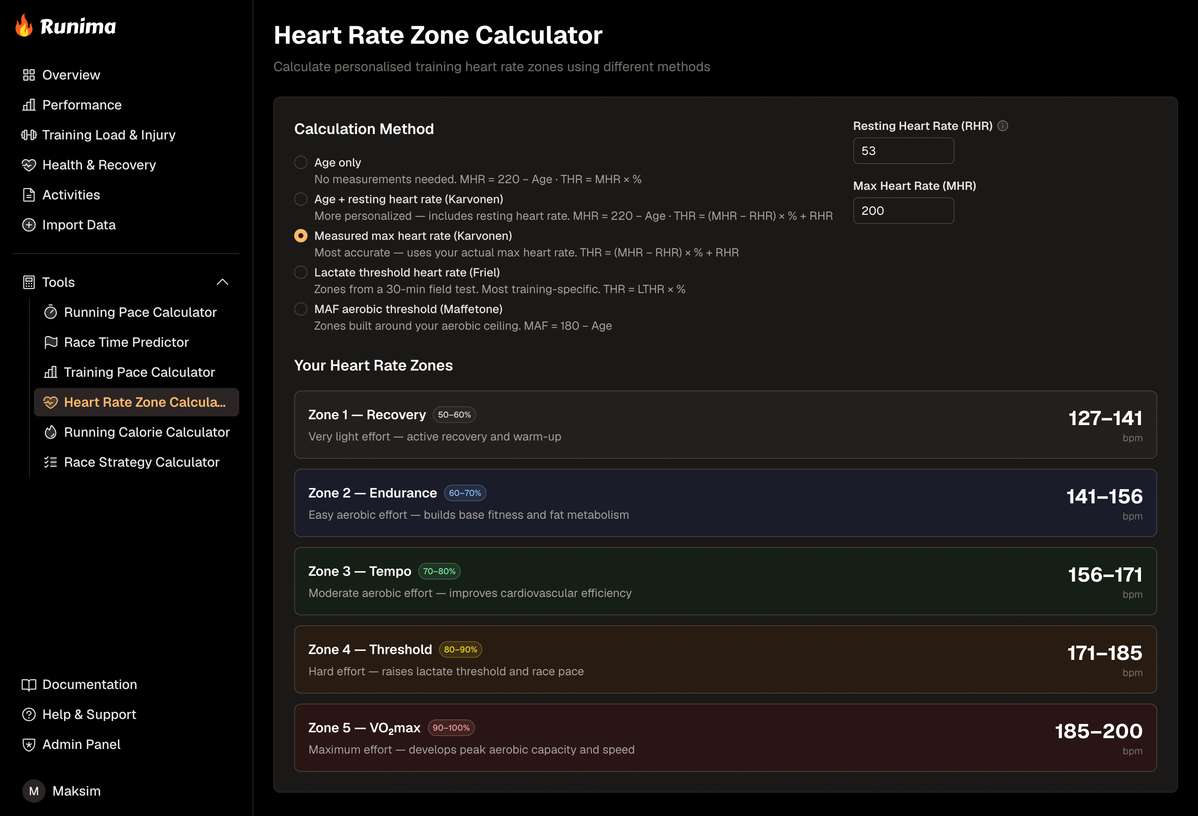Select Measured max heart rate (Karvonen)

(x=301, y=235)
